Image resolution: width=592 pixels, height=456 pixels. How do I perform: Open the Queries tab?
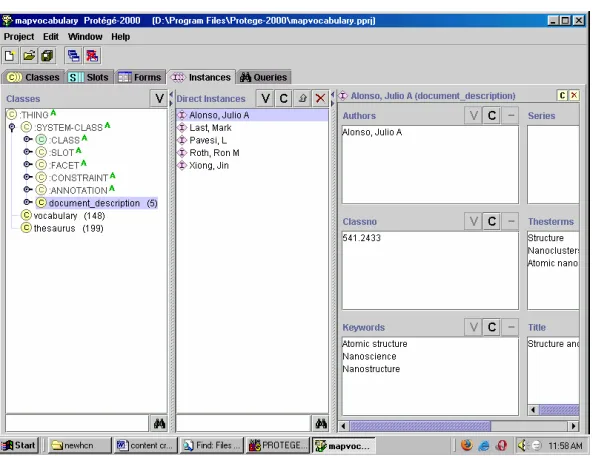tap(264, 77)
